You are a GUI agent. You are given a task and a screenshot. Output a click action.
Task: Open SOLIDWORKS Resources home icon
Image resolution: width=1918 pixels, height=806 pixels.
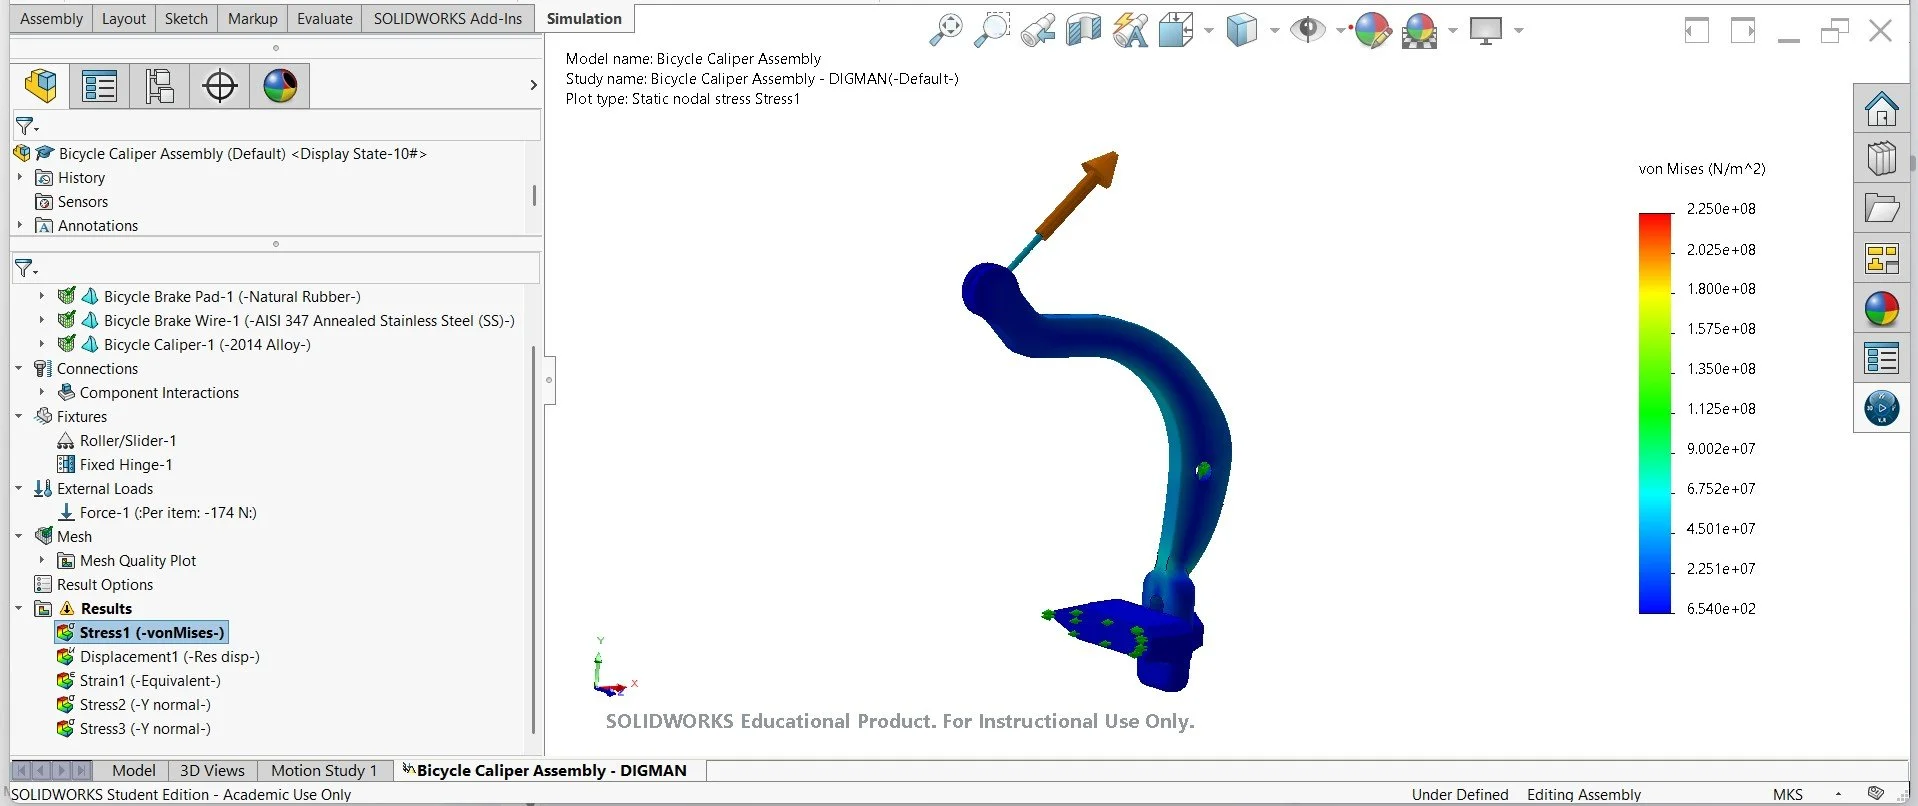click(x=1882, y=108)
